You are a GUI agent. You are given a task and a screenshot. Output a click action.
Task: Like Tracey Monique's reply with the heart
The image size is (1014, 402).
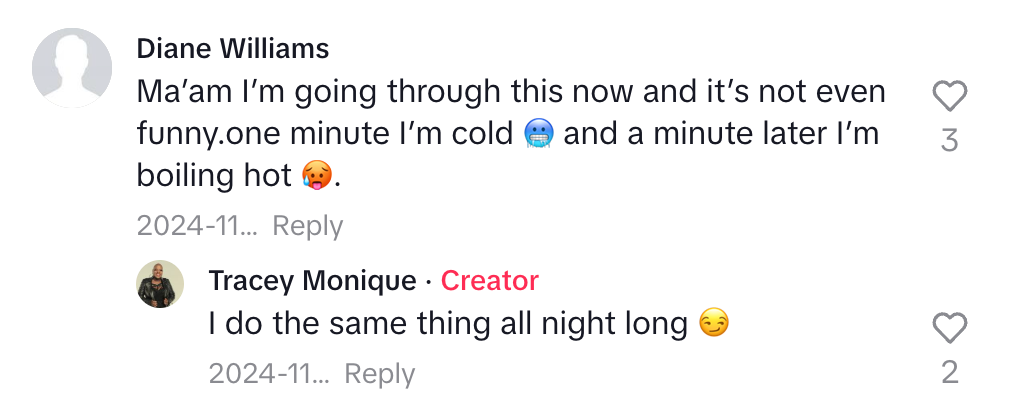[x=949, y=328]
